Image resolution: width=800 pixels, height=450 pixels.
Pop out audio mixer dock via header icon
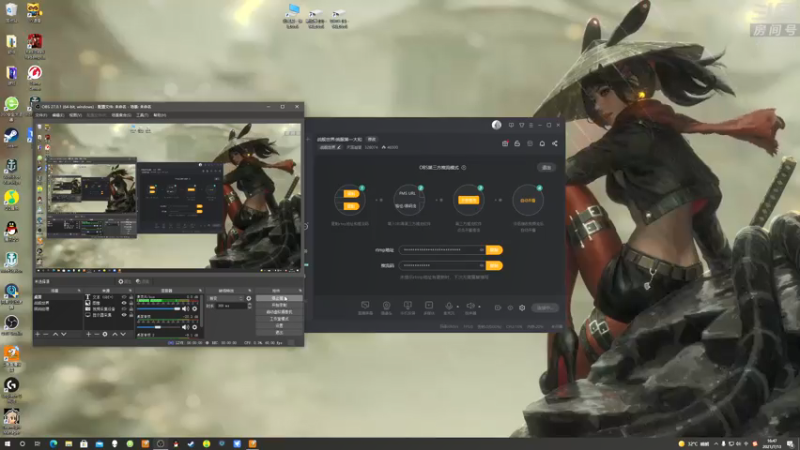point(200,291)
